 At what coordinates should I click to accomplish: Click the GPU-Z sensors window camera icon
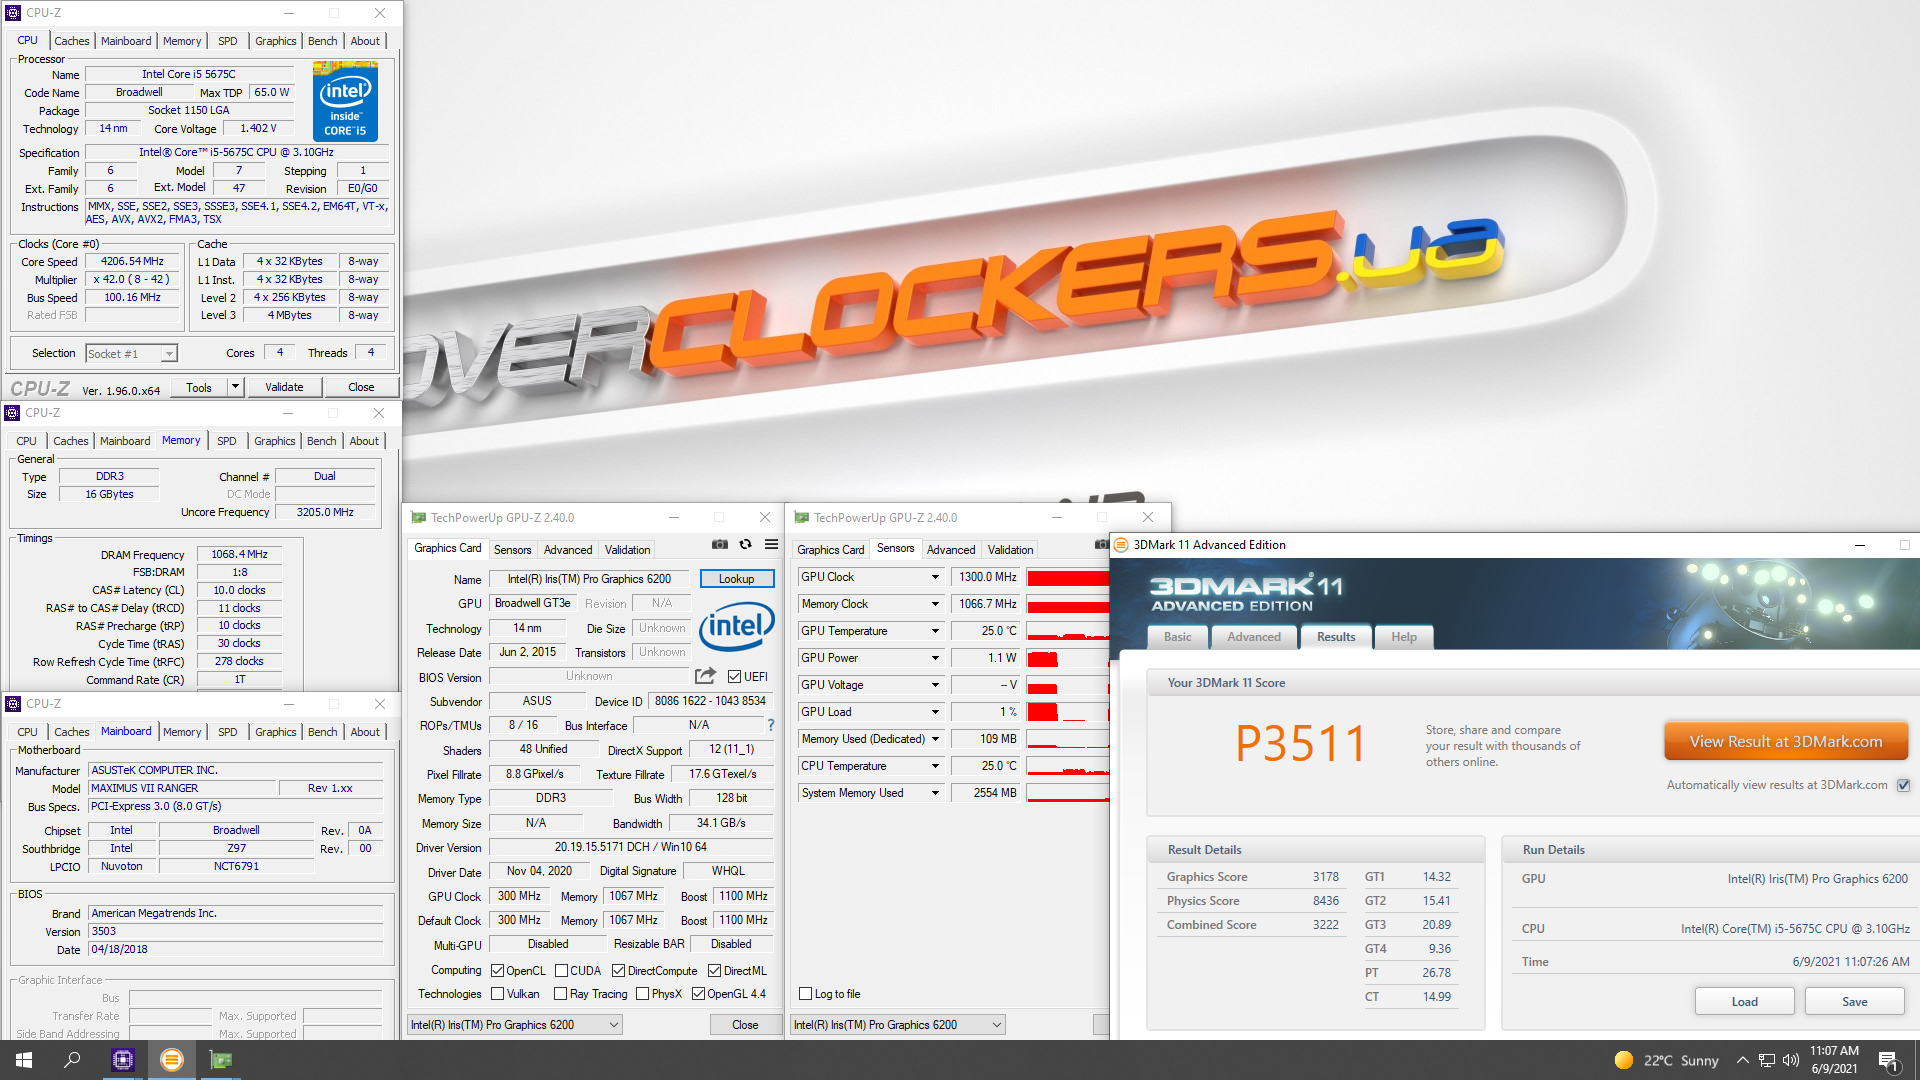pos(1101,545)
